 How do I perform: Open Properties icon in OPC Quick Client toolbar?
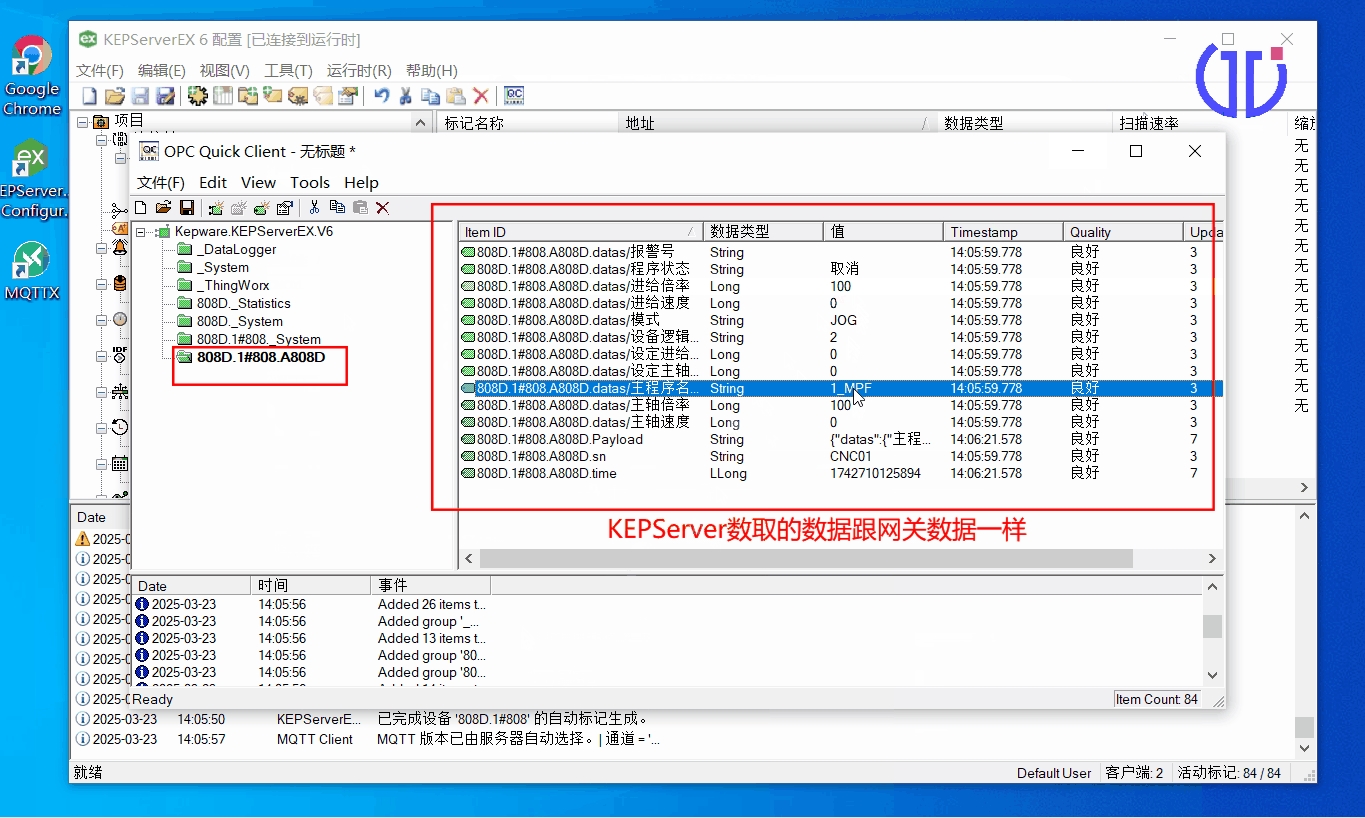[285, 208]
